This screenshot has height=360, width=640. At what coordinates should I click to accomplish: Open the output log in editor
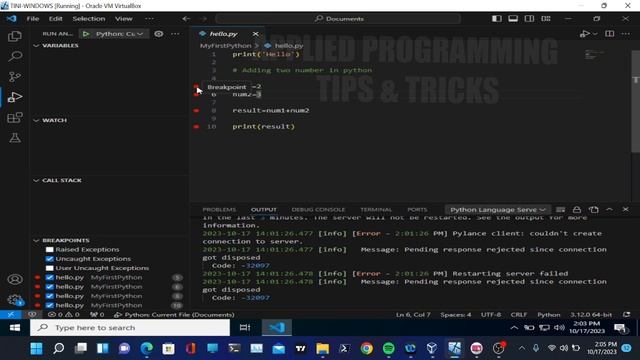tap(593, 209)
